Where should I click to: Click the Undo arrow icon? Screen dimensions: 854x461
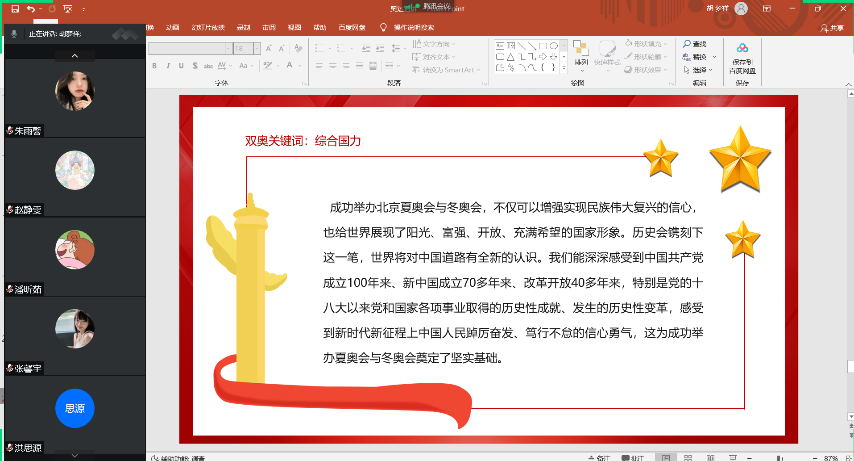(x=30, y=8)
